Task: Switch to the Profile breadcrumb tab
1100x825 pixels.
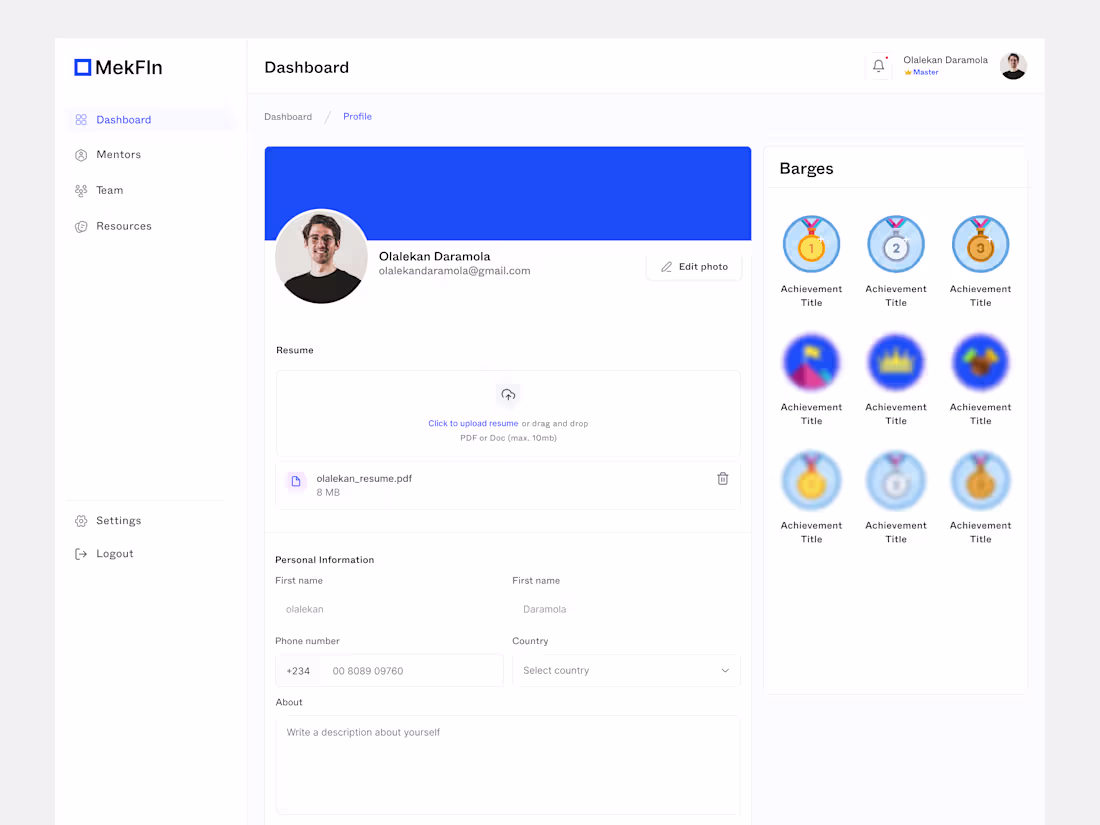Action: (x=357, y=116)
